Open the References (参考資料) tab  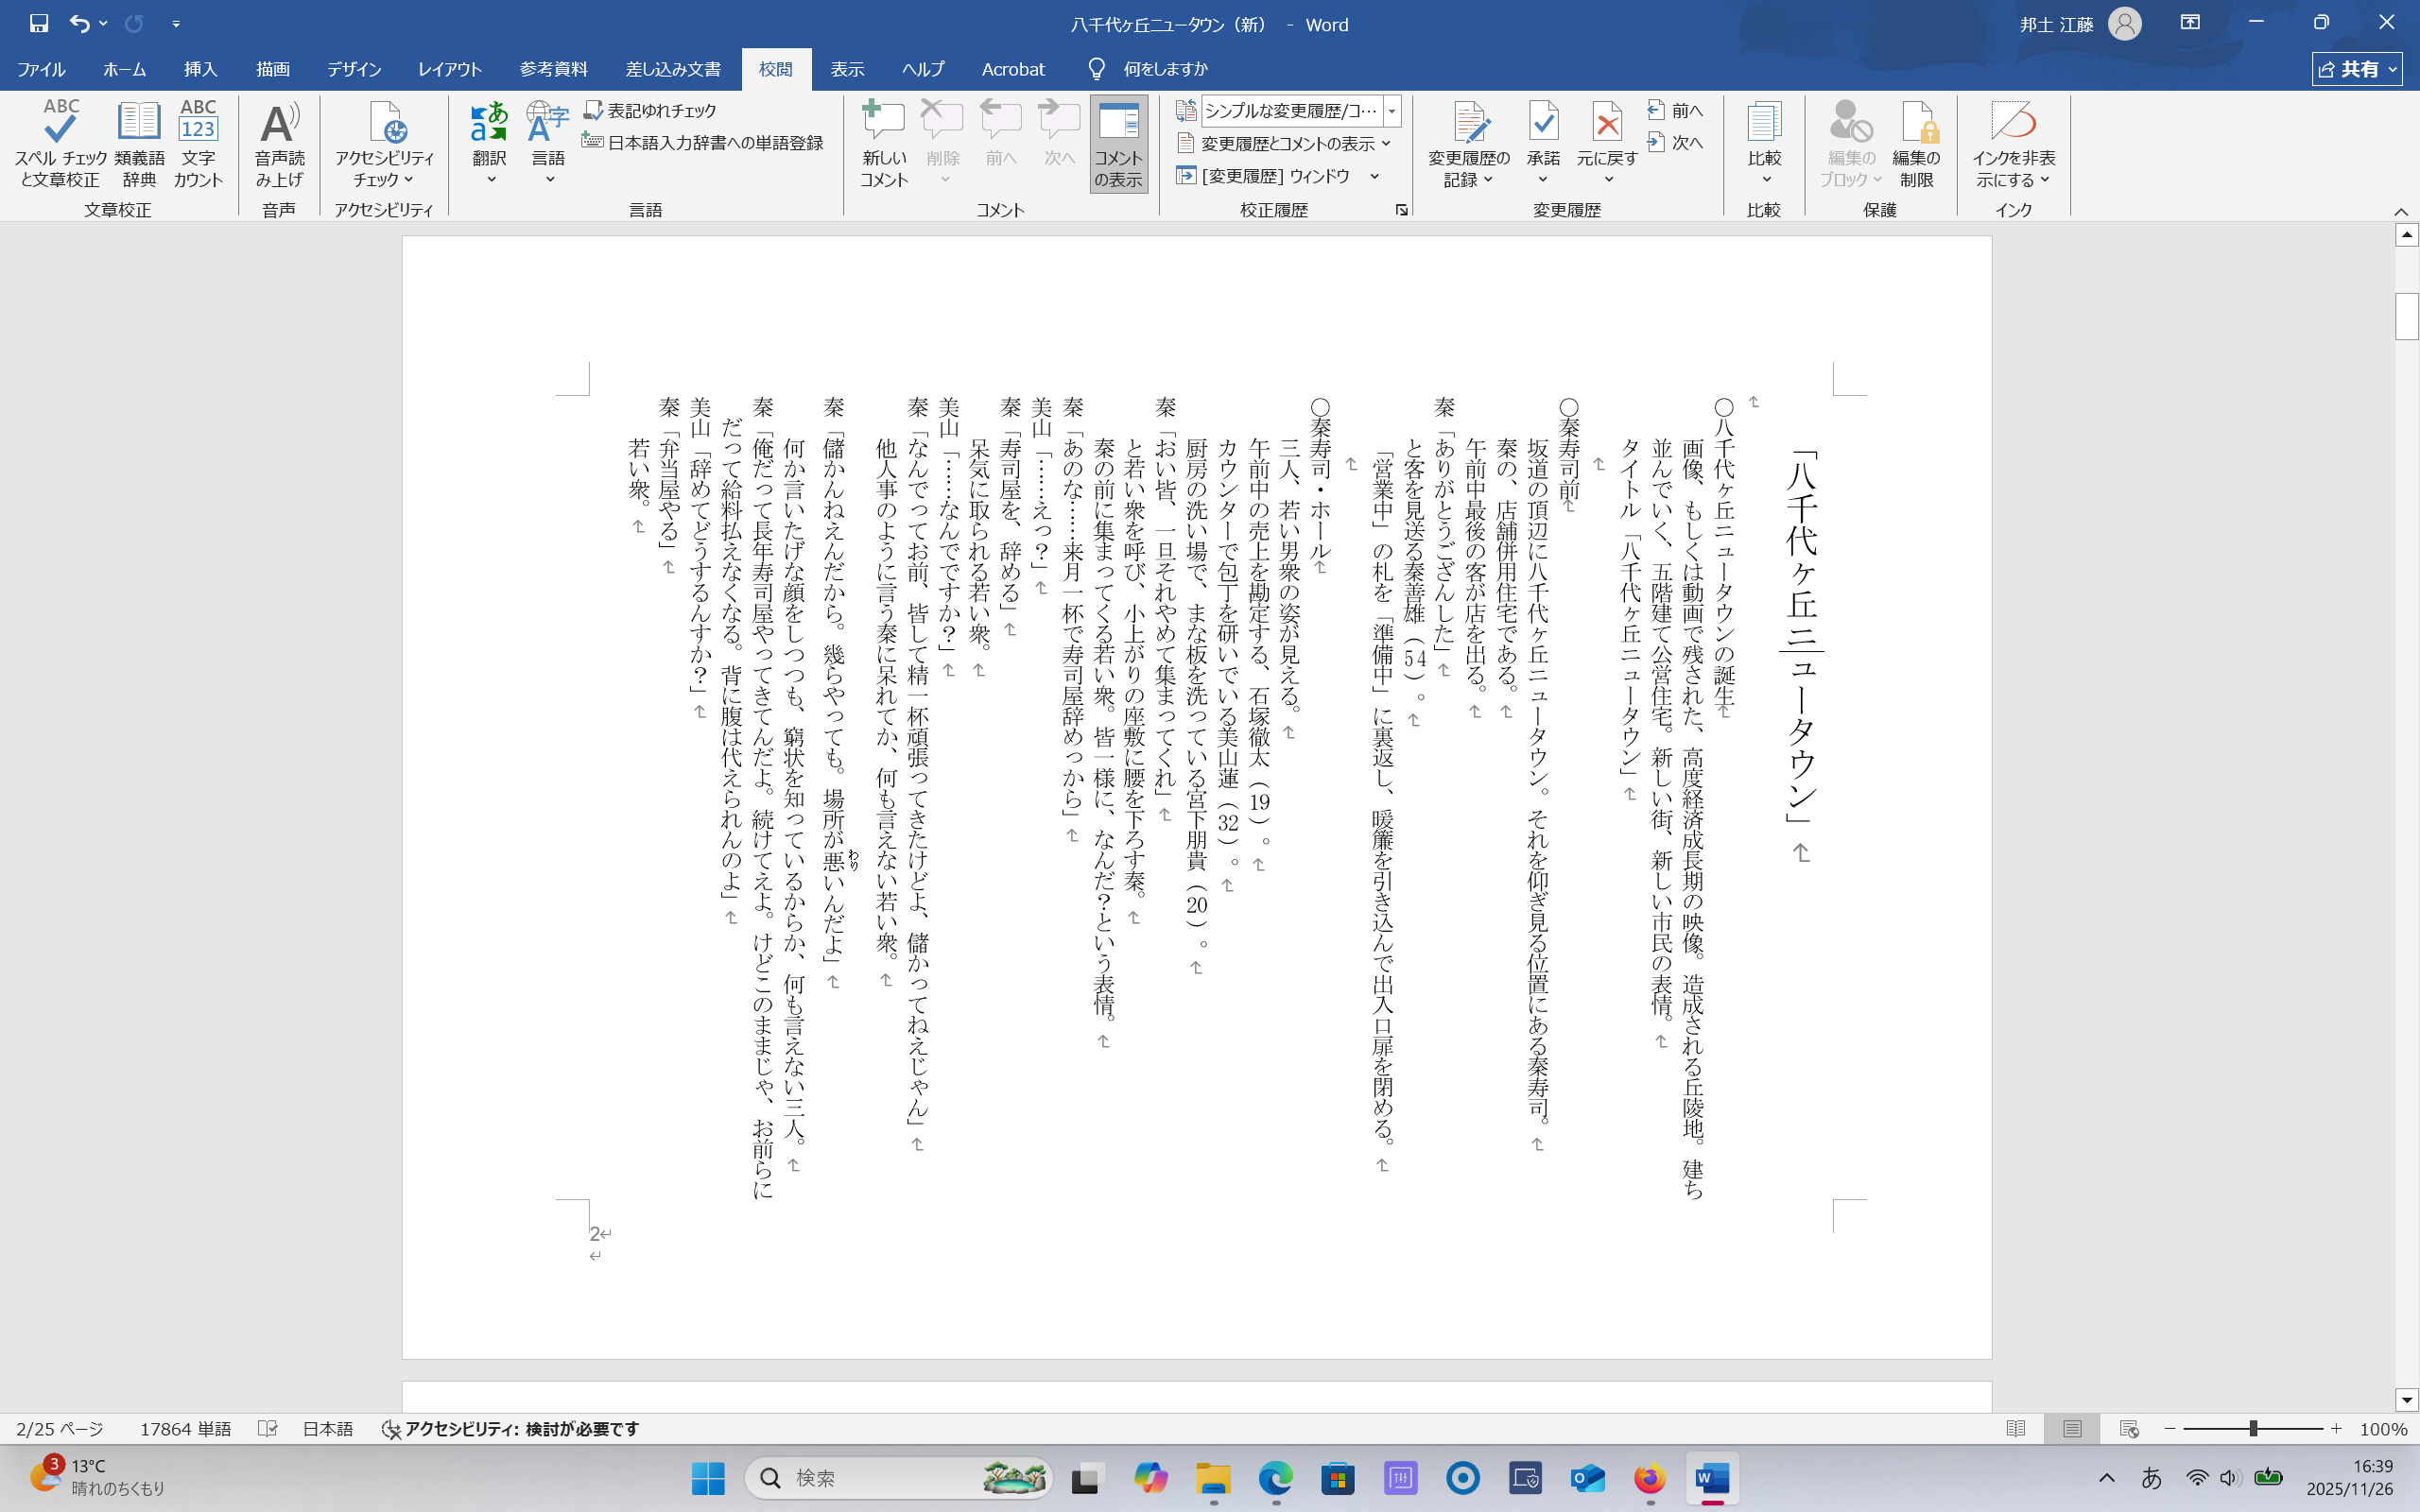pos(553,69)
